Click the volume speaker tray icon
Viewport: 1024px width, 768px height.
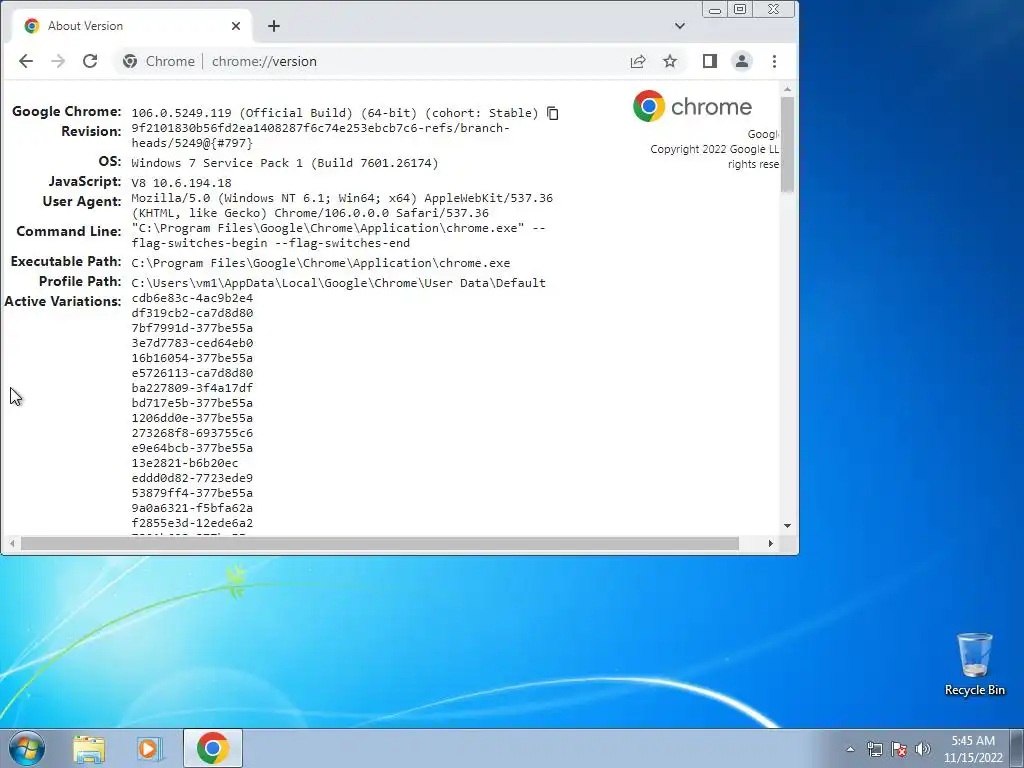(923, 749)
